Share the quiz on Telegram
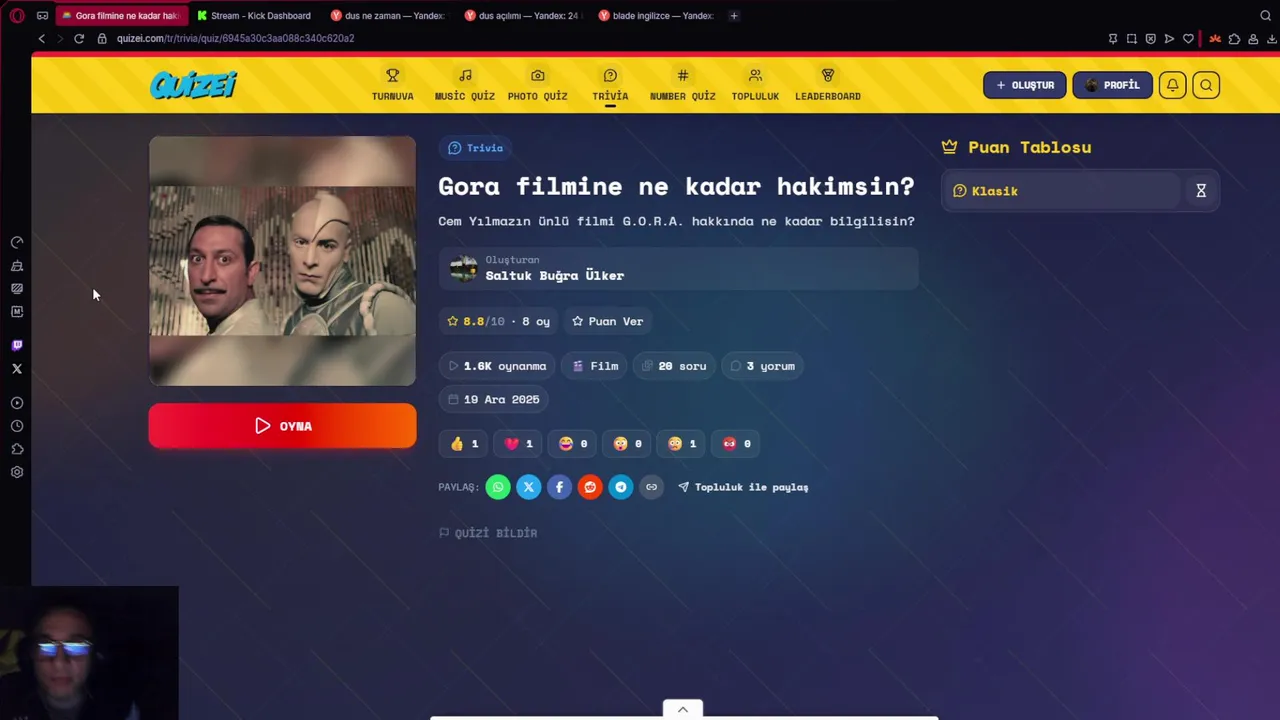The height and width of the screenshot is (720, 1280). click(x=621, y=487)
